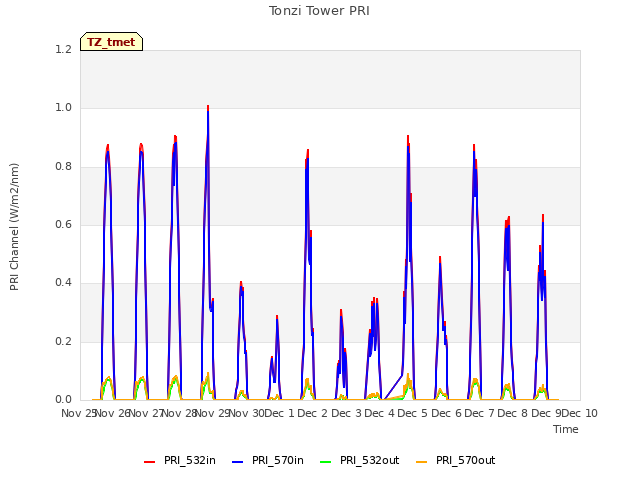Click the 0.6 y-axis tick label

pos(63,224)
